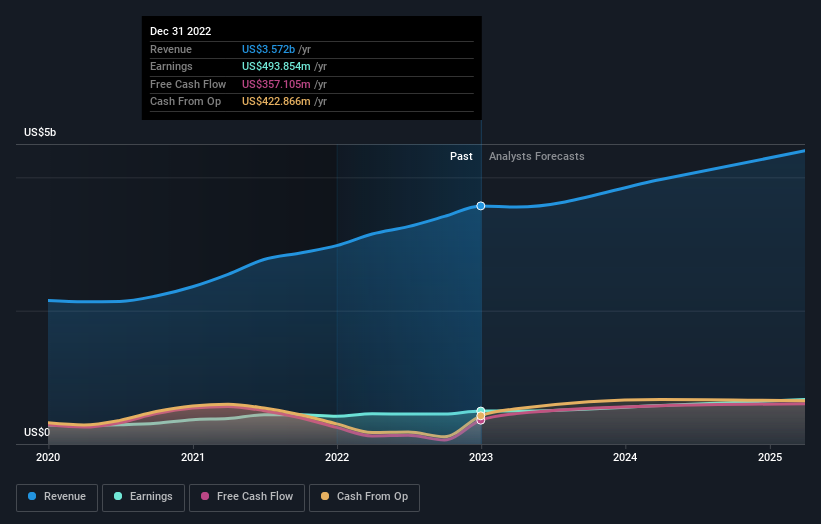
Task: Select the Earnings data point at 2023
Action: 481,411
